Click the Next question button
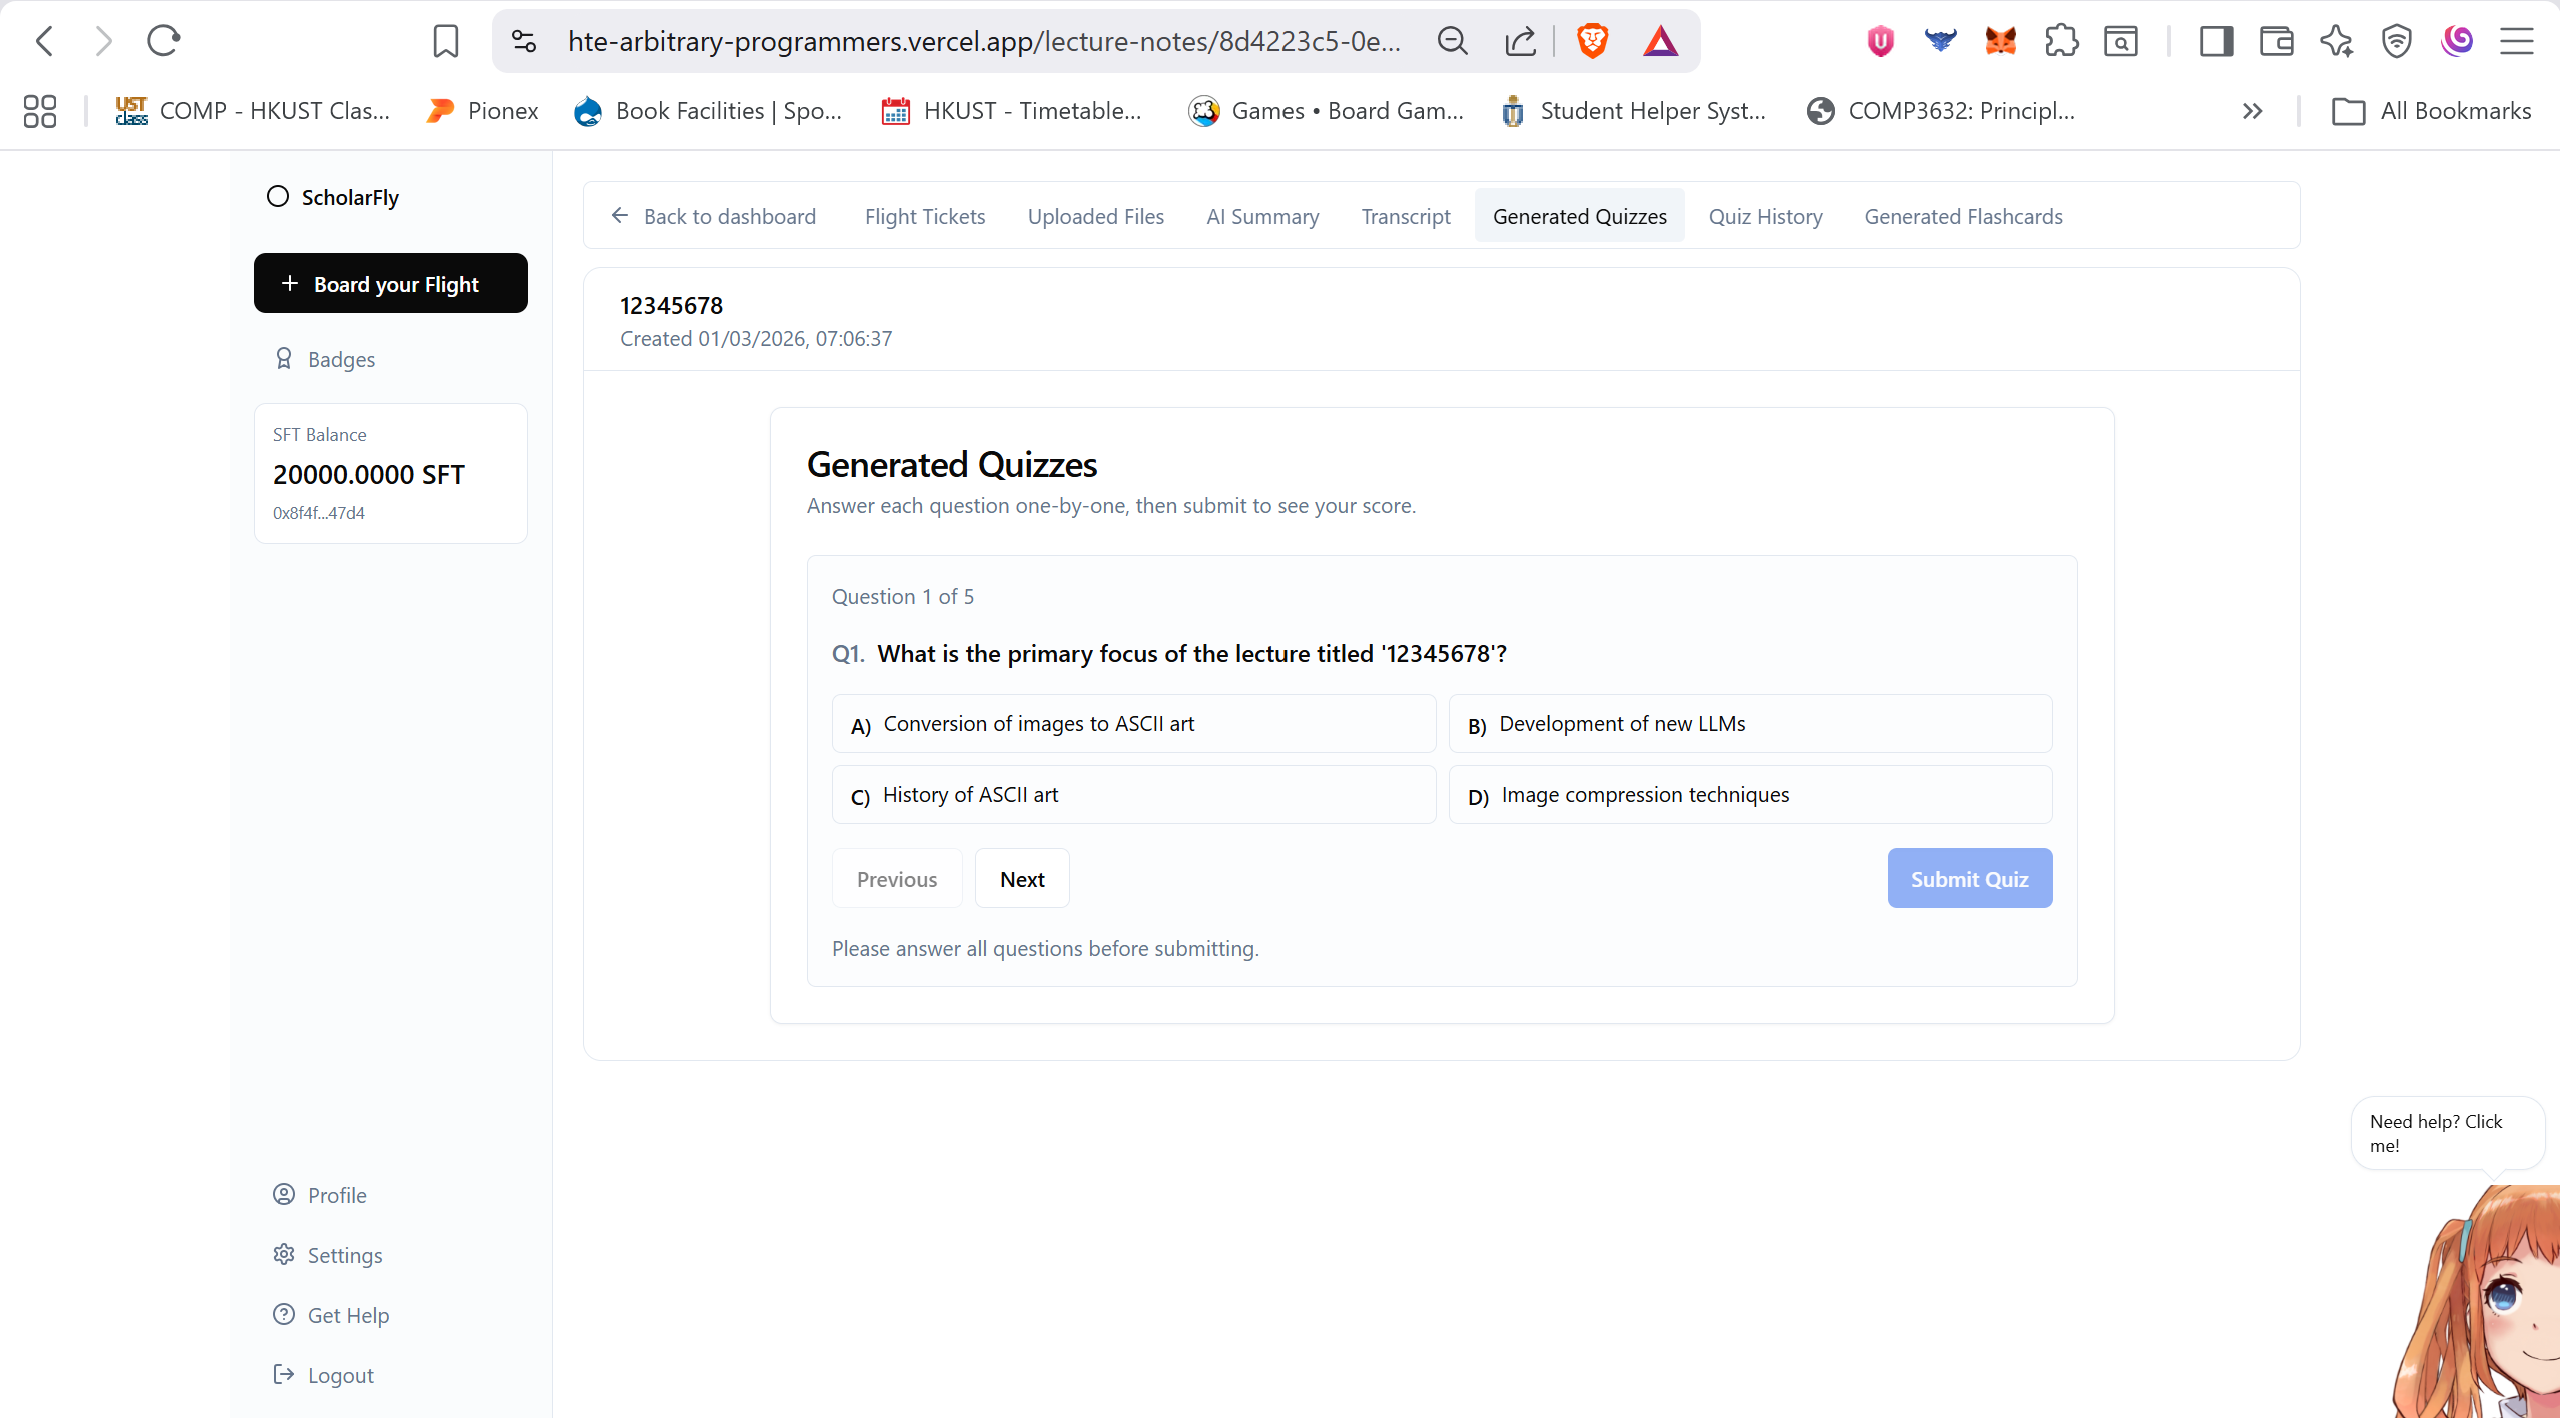Viewport: 2560px width, 1418px height. 1022,879
